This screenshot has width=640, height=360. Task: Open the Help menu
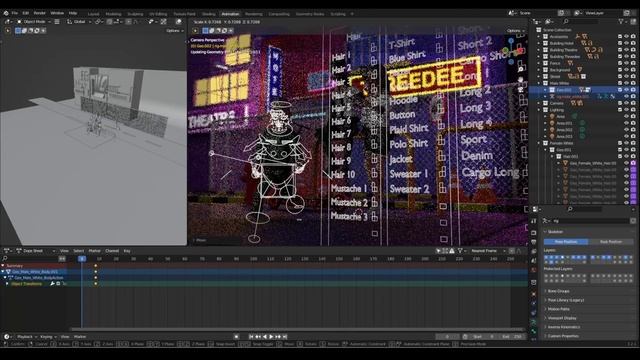[73, 13]
